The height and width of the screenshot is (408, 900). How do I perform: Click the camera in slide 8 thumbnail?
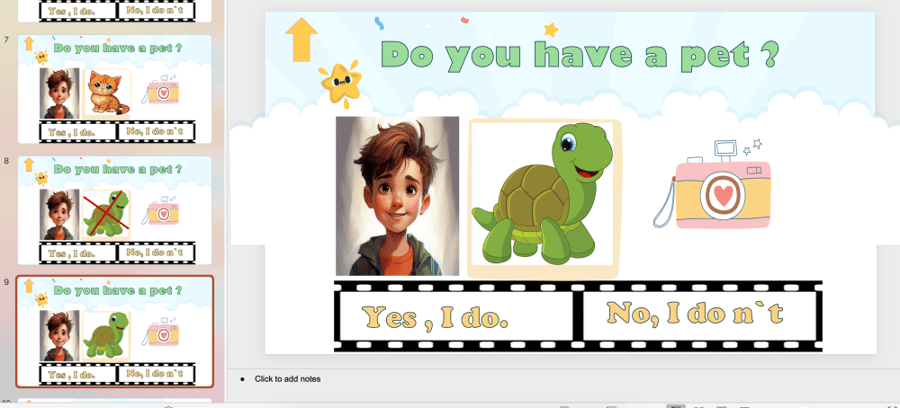coord(160,211)
